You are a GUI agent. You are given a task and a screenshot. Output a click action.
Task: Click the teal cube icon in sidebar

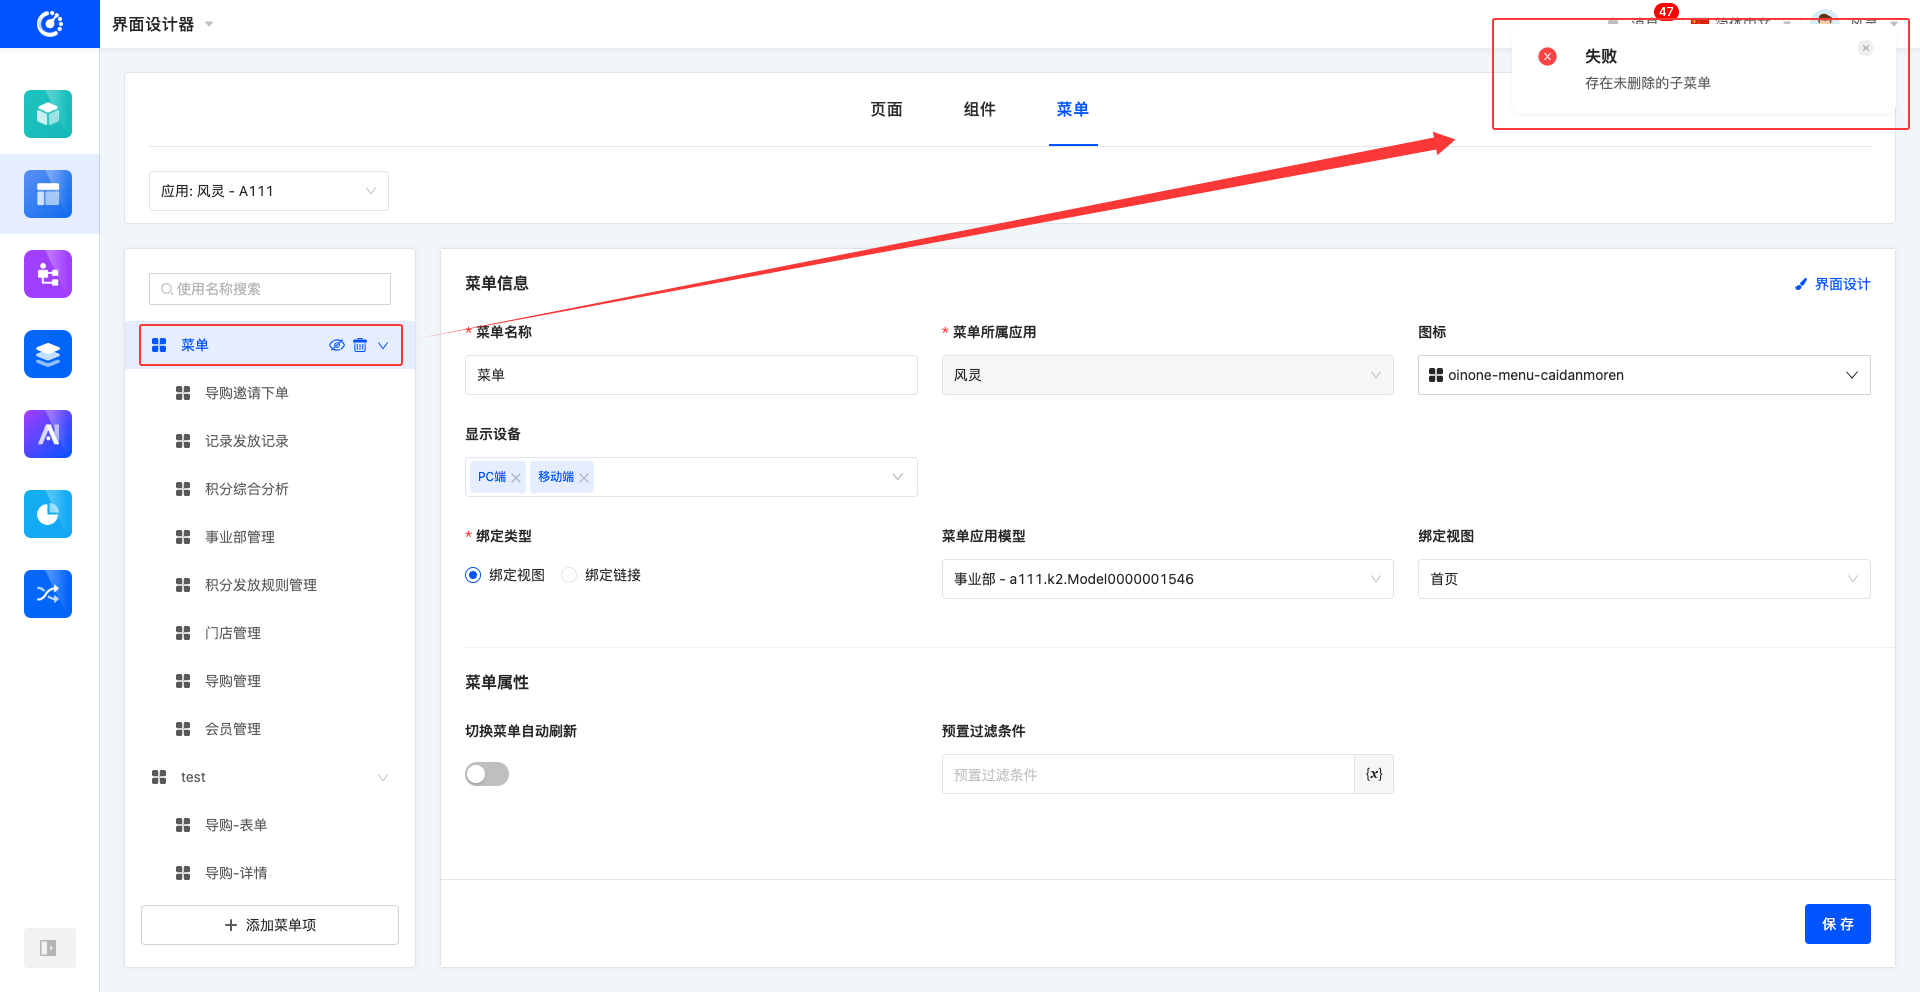tap(48, 114)
